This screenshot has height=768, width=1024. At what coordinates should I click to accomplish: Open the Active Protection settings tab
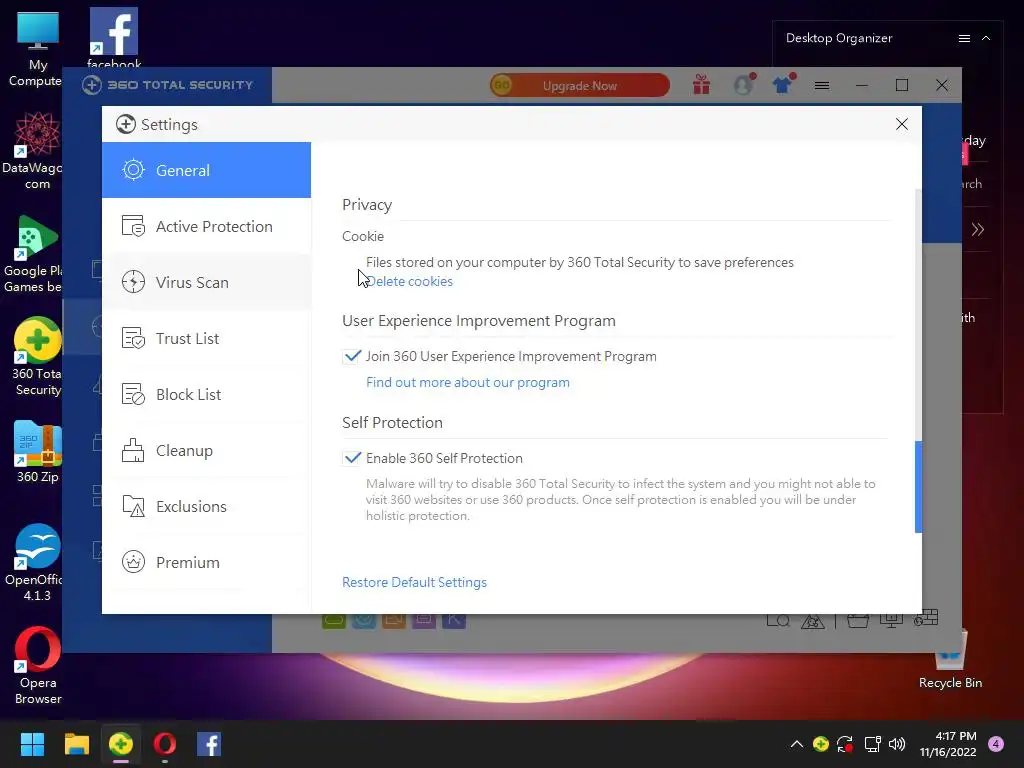tap(206, 227)
